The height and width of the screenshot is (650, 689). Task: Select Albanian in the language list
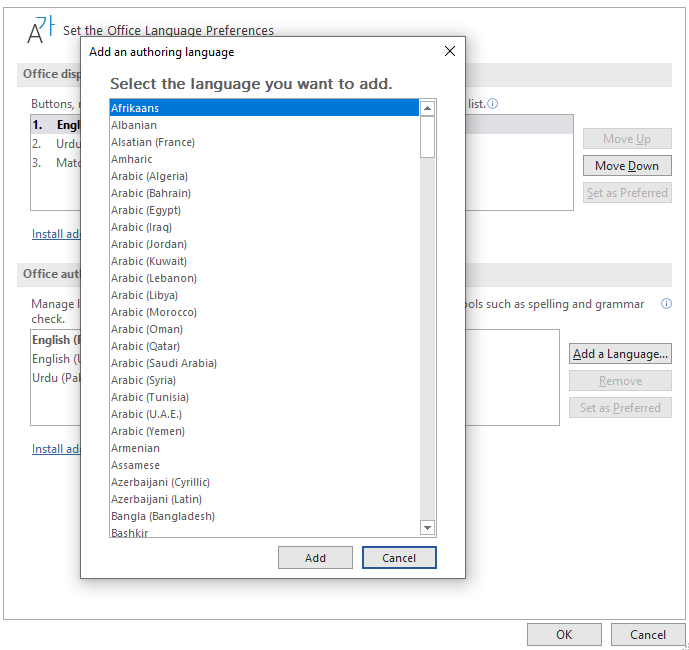pos(264,125)
